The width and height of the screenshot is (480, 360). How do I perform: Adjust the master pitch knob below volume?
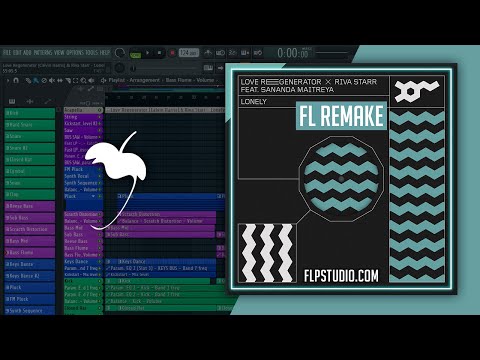(119, 68)
